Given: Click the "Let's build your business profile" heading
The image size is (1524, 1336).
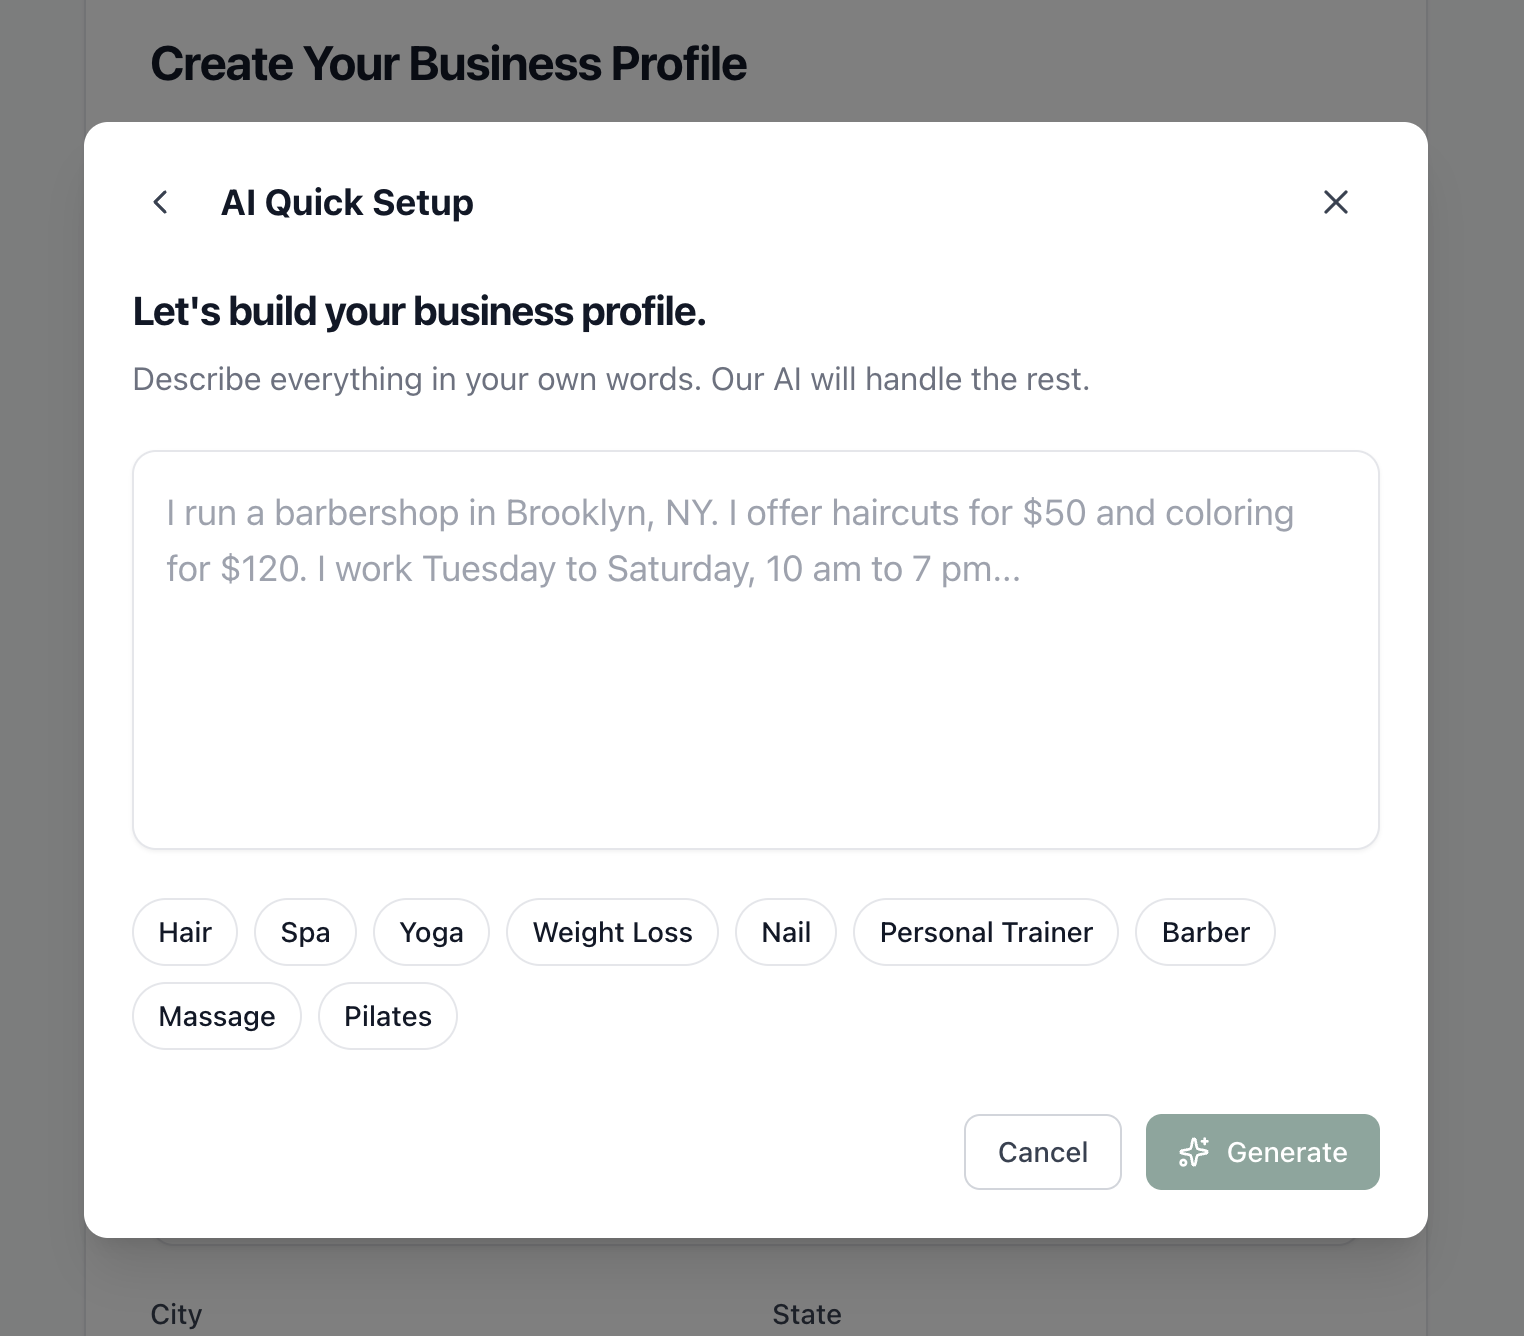Looking at the screenshot, I should (419, 311).
